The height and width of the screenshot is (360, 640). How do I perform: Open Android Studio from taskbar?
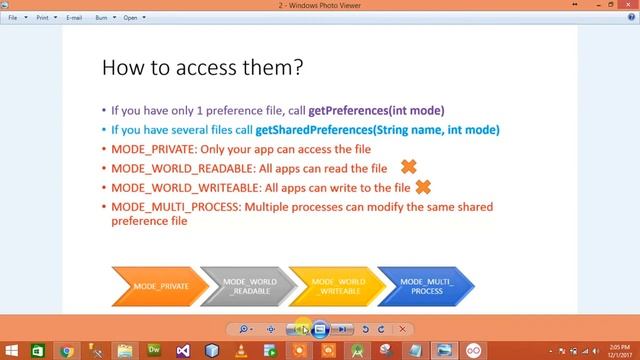click(357, 351)
